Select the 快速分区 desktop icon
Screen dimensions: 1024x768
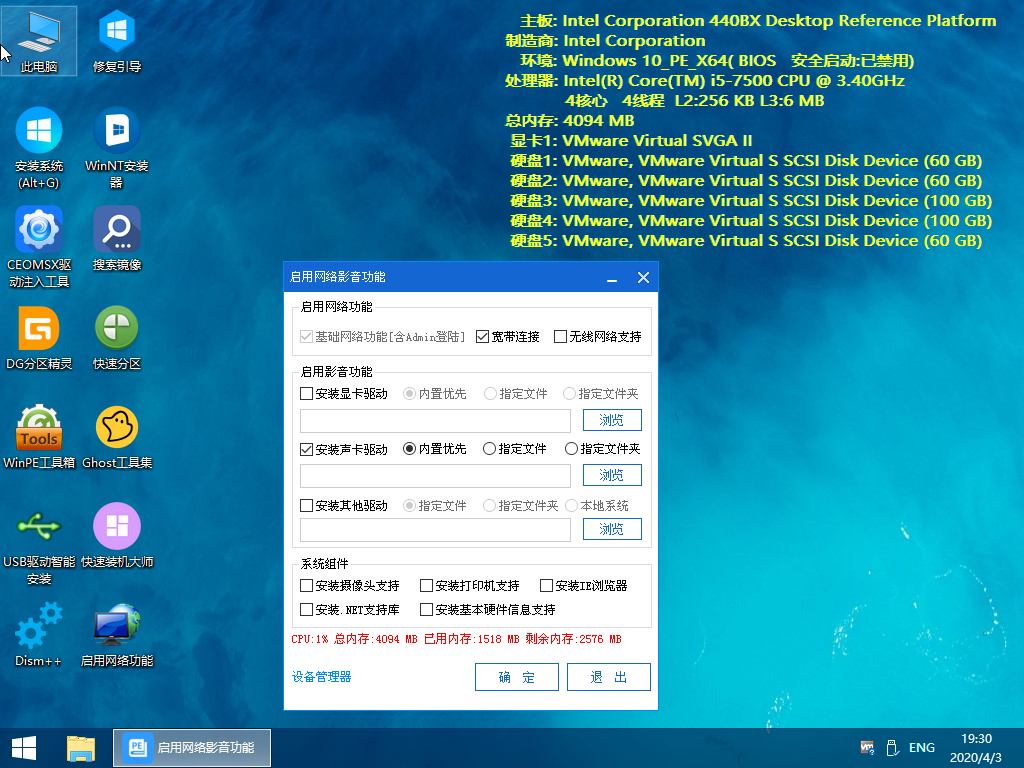[117, 338]
